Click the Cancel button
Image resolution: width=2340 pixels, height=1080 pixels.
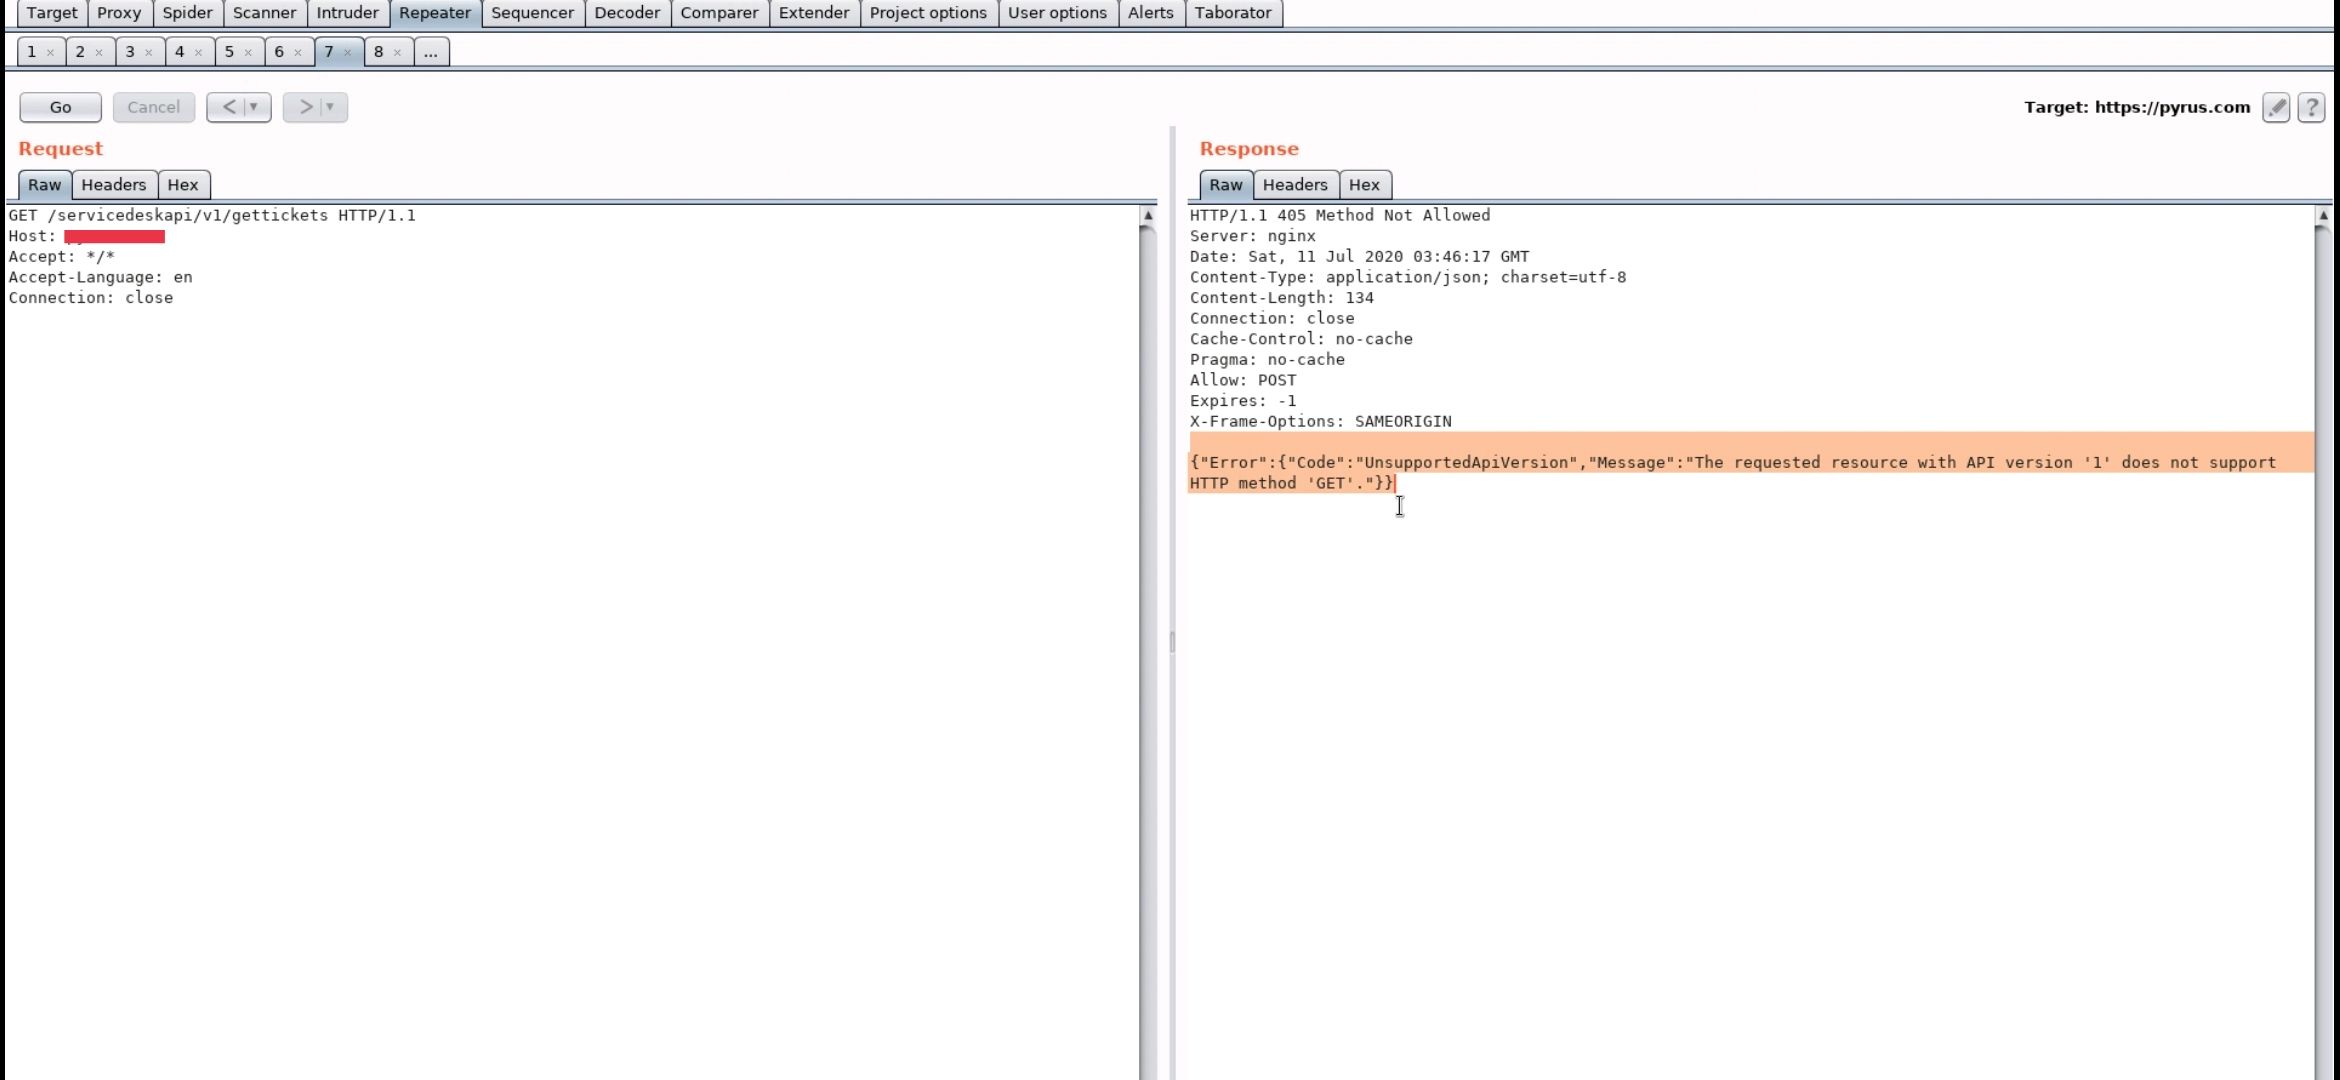point(153,107)
